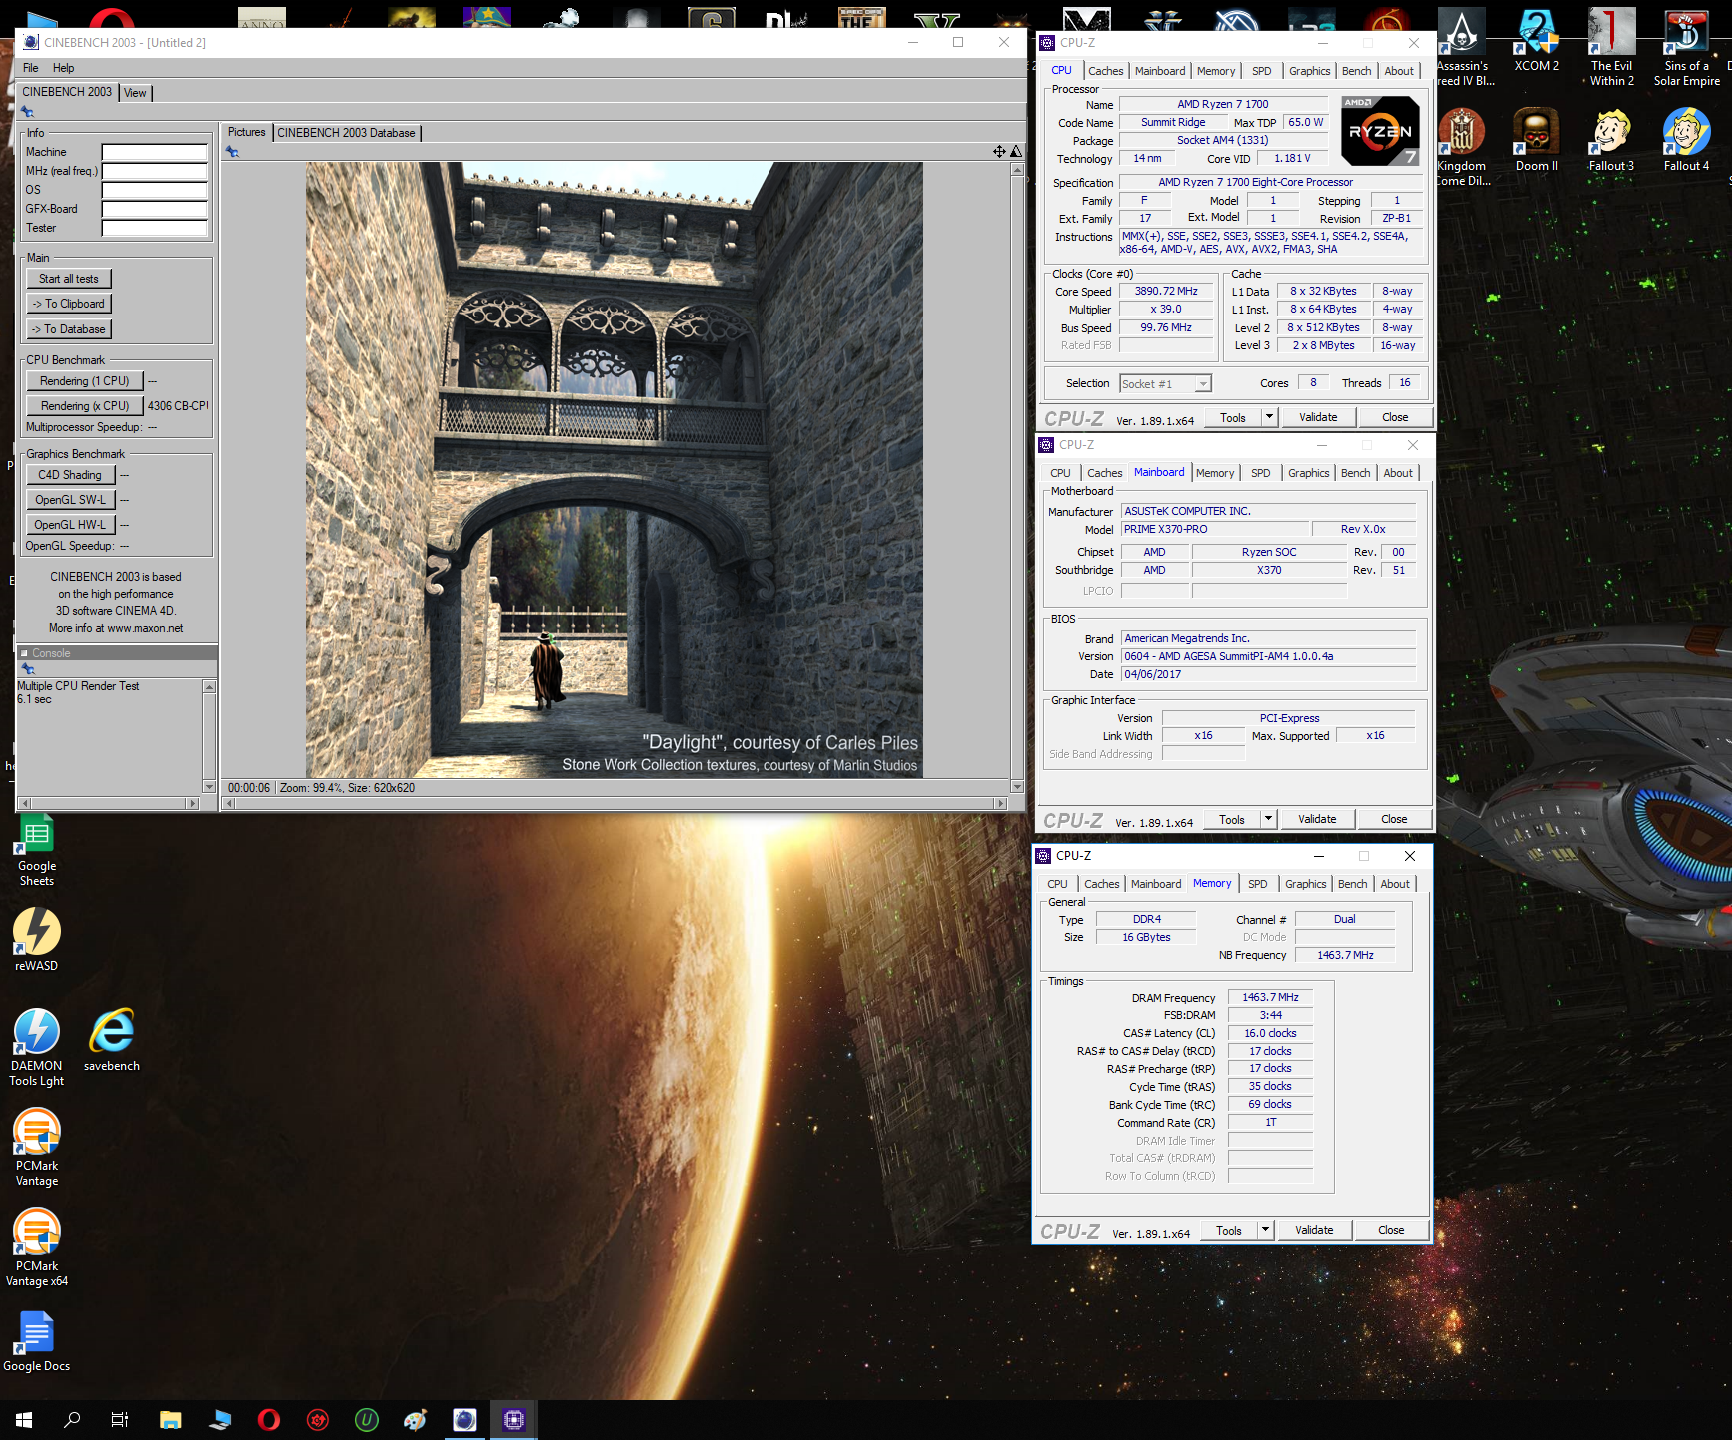Run OpenGL HW-L benchmark
This screenshot has width=1732, height=1448.
pos(70,525)
